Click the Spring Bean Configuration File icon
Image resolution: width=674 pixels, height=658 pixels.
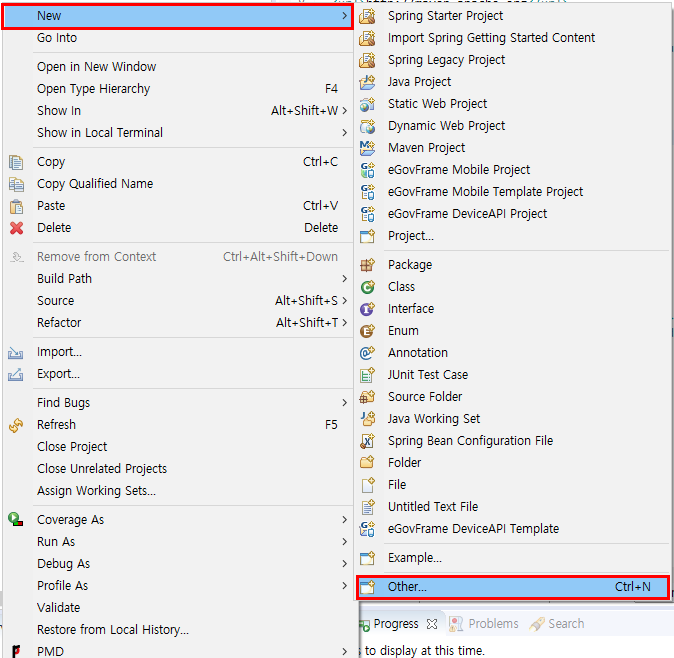pos(367,441)
